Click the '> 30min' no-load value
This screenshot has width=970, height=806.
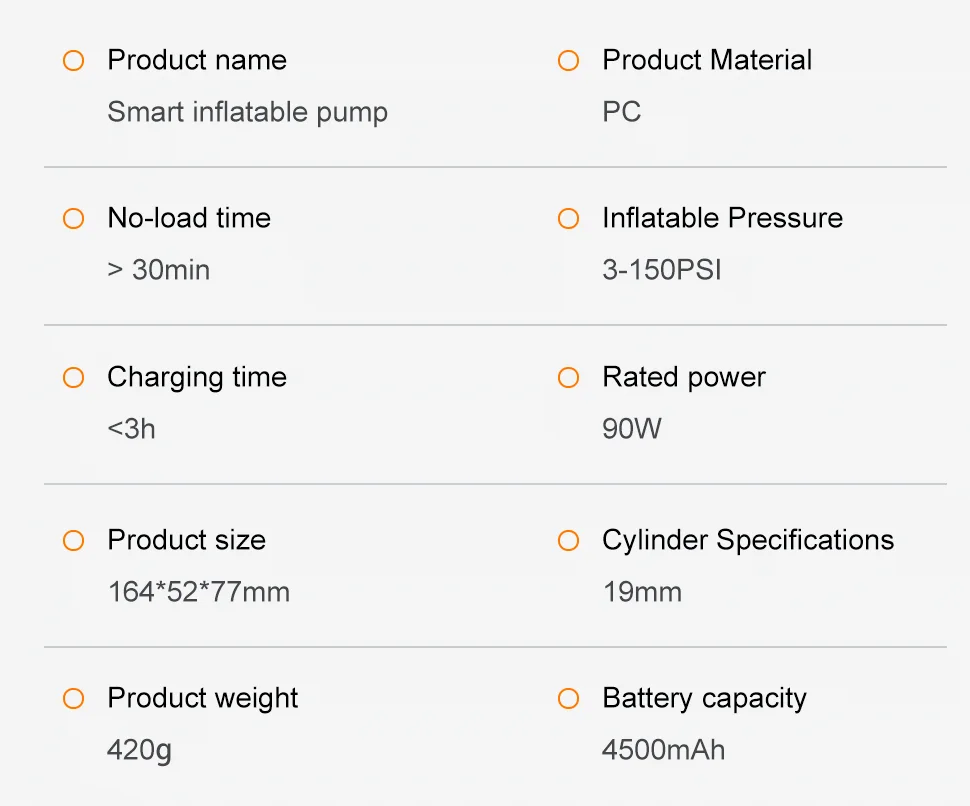158,270
